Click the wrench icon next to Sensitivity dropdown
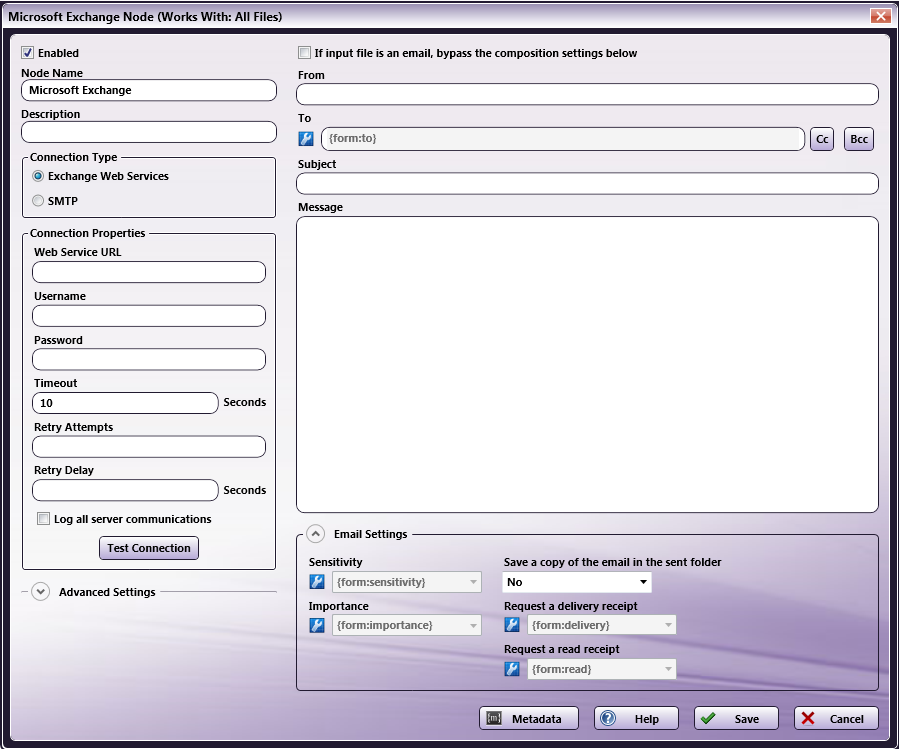The height and width of the screenshot is (749, 899). point(317,582)
